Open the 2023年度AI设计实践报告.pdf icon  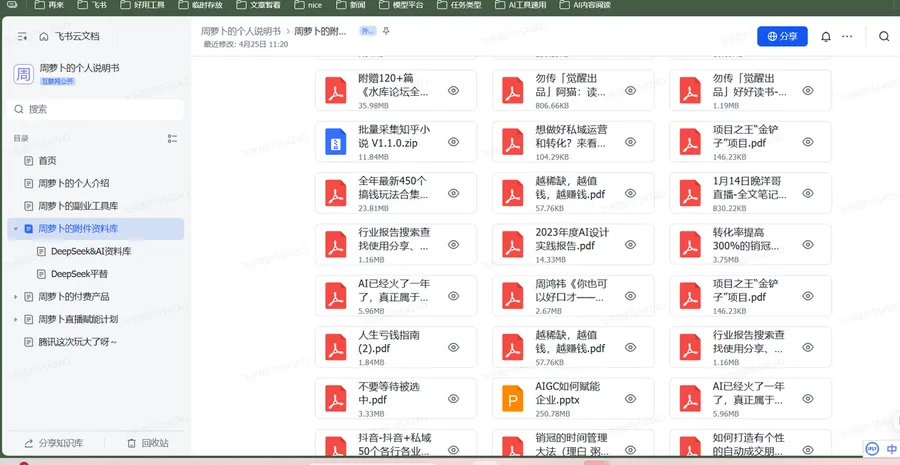click(x=513, y=244)
